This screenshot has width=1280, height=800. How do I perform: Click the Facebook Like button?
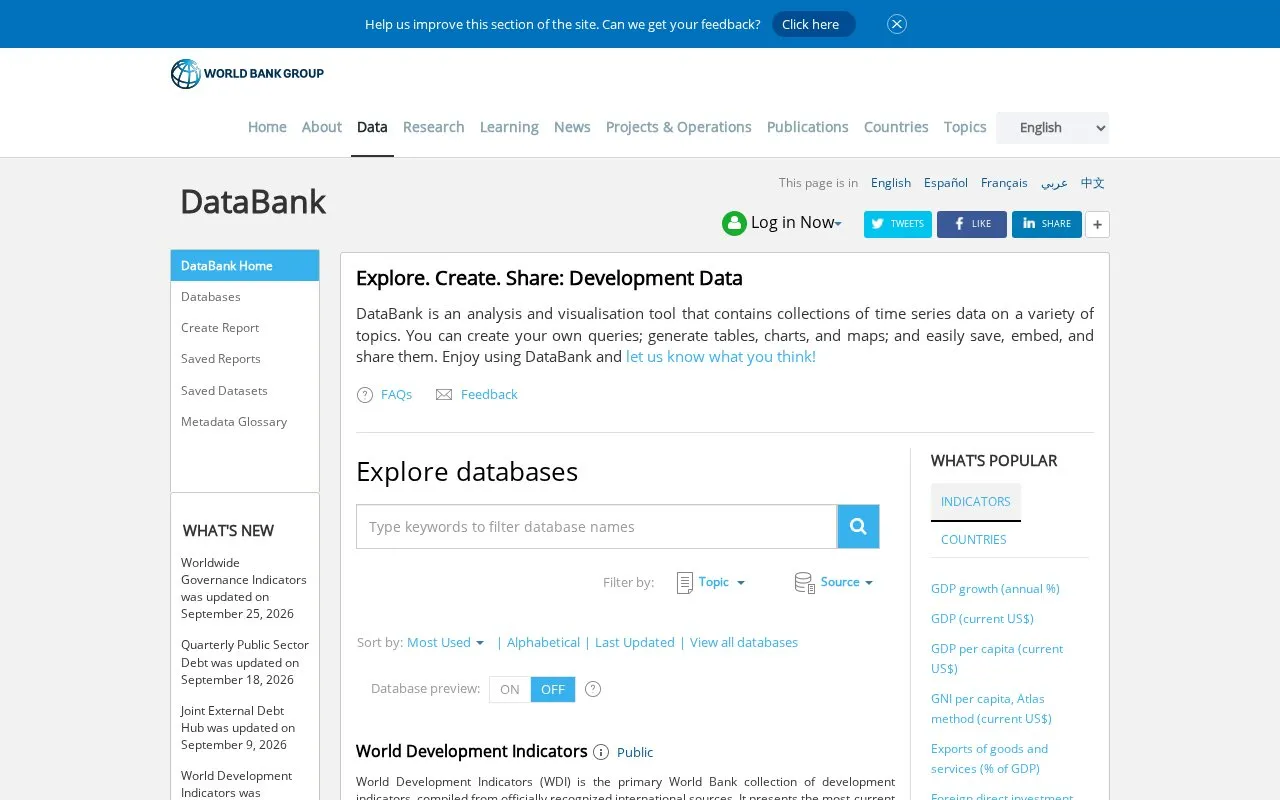[972, 224]
